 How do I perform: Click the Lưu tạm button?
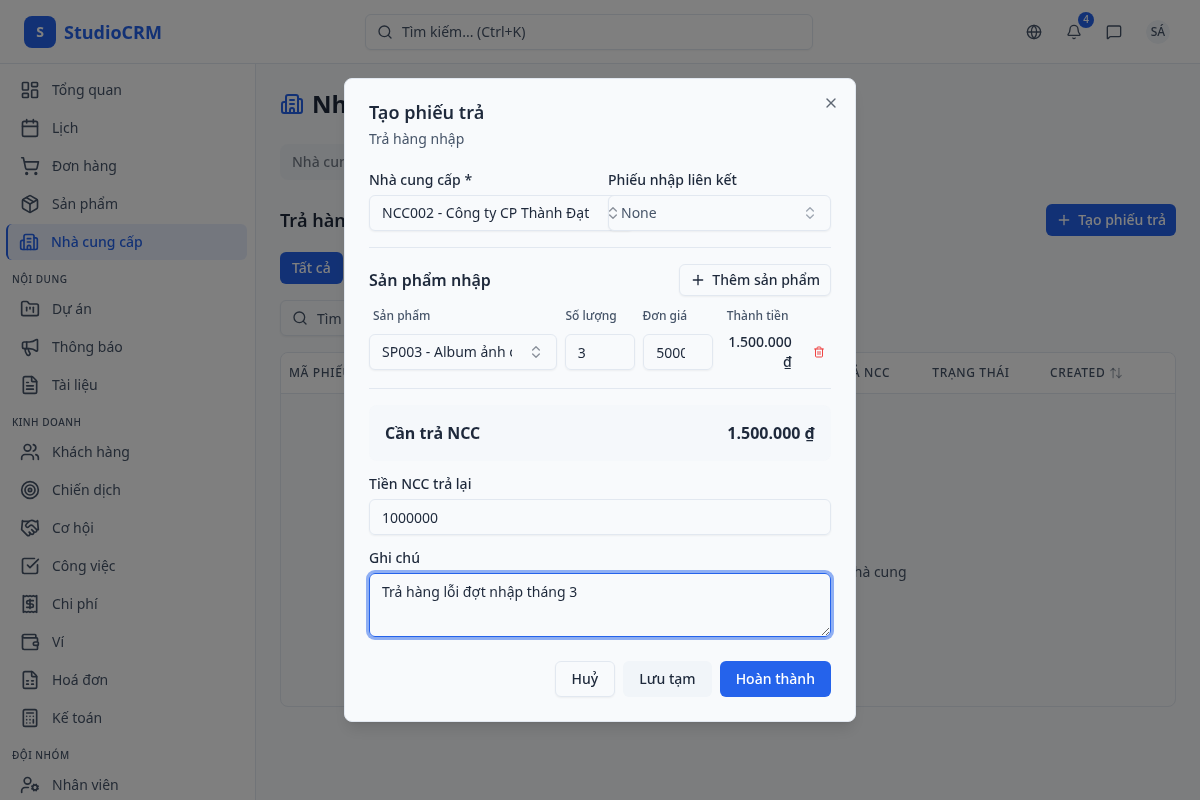(667, 679)
